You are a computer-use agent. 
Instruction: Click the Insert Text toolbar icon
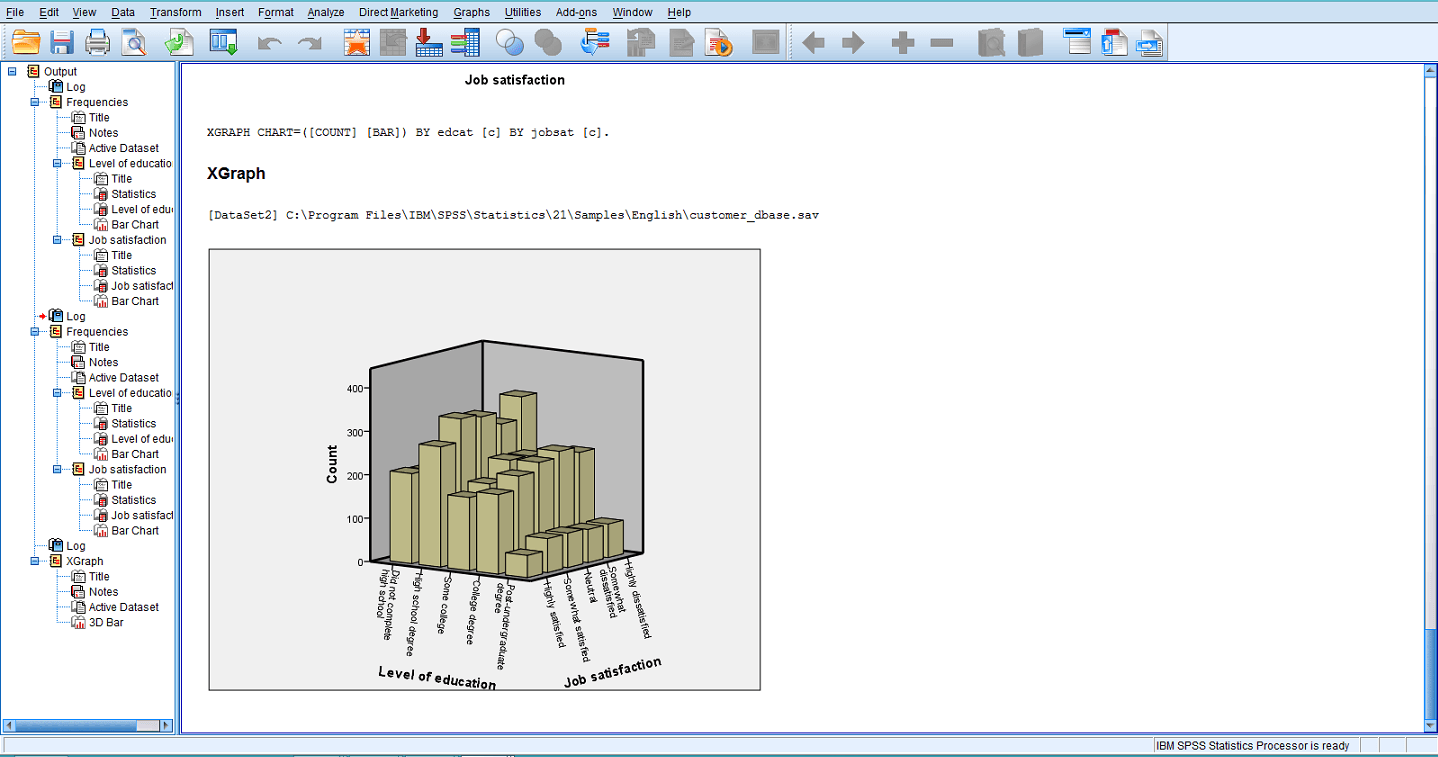[x=1149, y=43]
